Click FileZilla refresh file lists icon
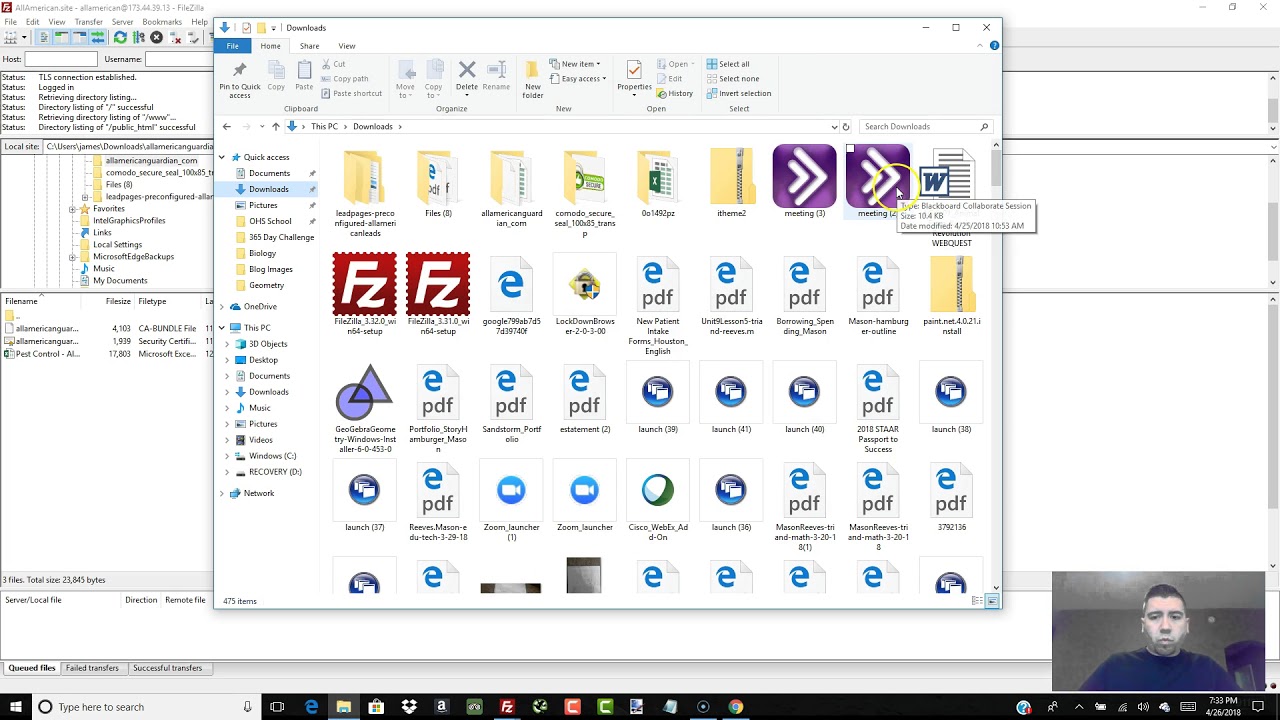This screenshot has height=720, width=1280. pyautogui.click(x=120, y=37)
